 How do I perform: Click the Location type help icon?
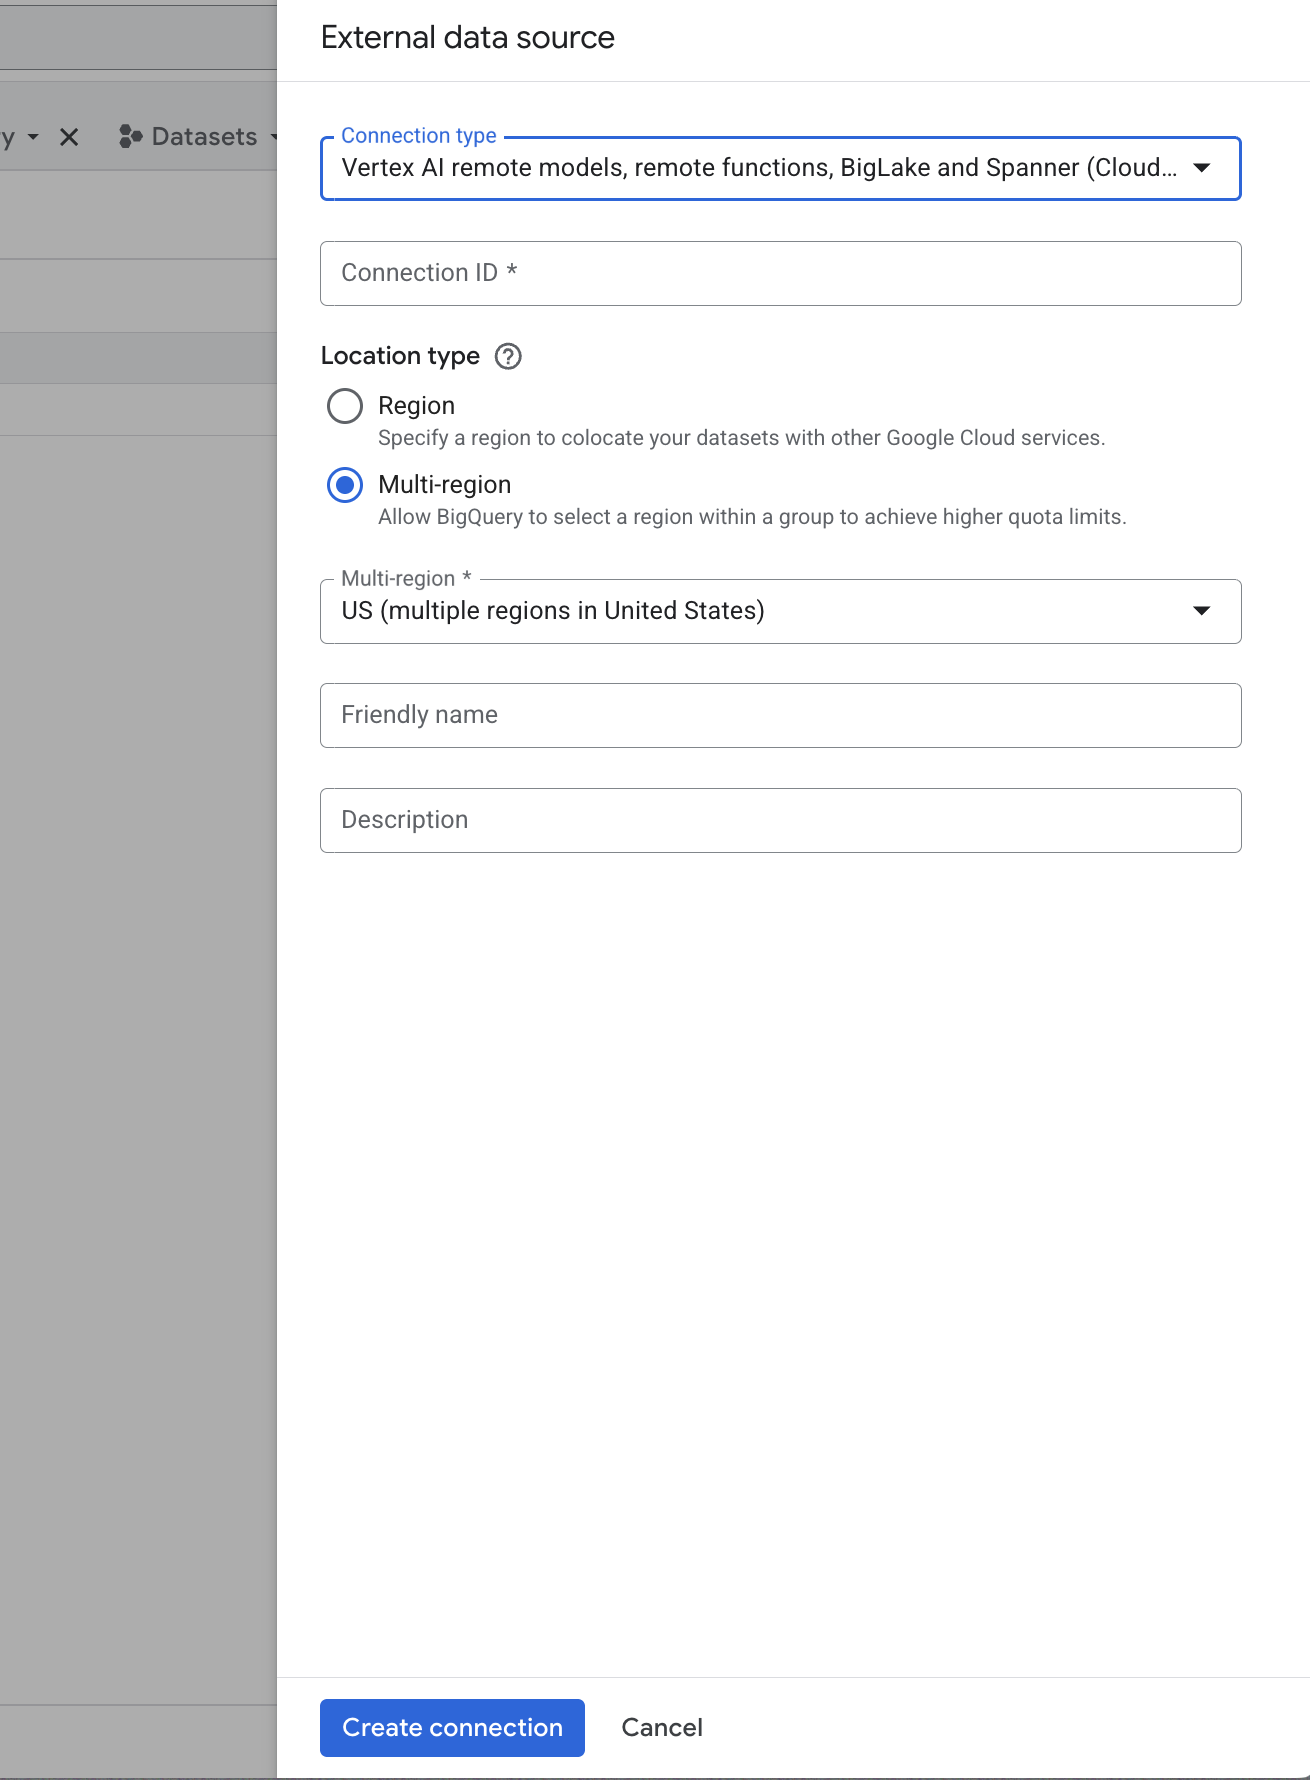point(508,356)
